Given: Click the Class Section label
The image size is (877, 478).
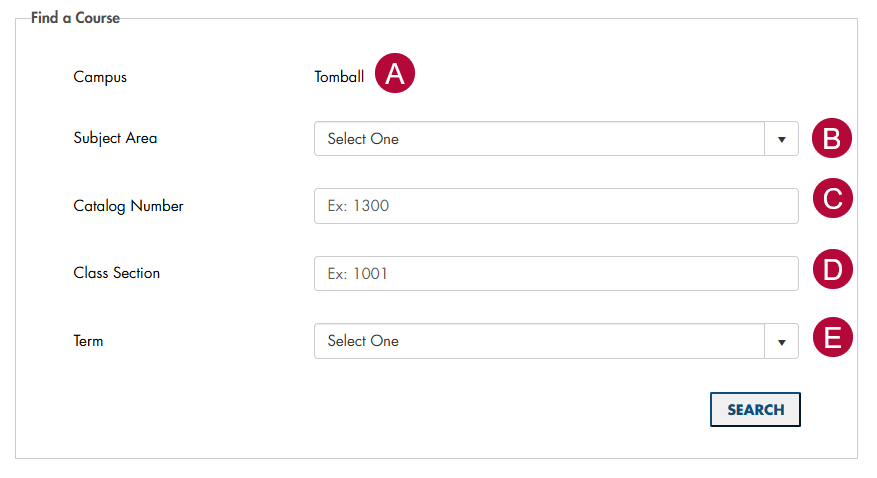Looking at the screenshot, I should tap(116, 273).
